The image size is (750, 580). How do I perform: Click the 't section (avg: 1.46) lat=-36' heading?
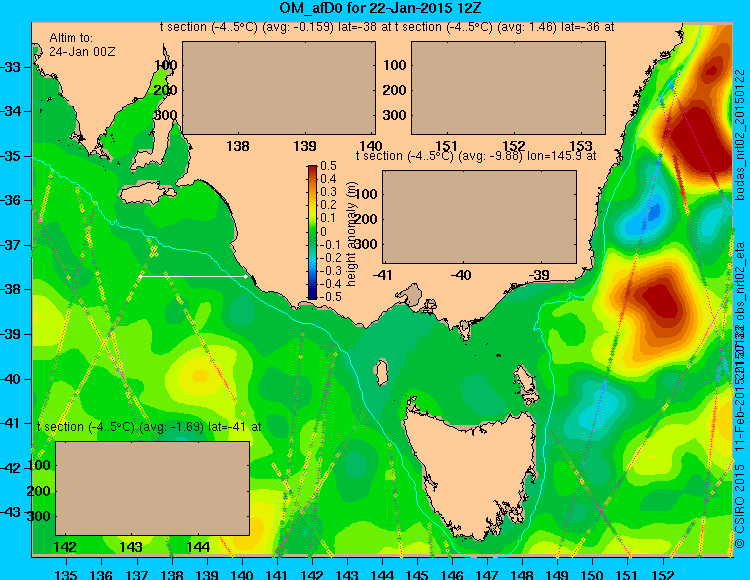(x=505, y=27)
